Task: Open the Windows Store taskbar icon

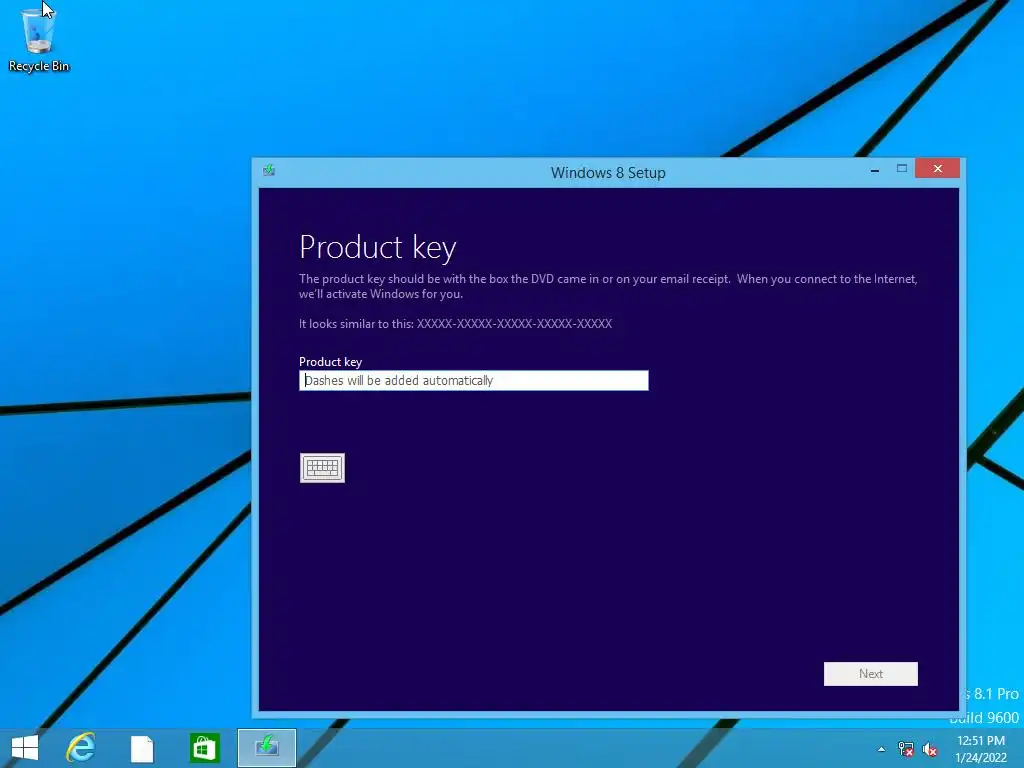Action: click(204, 748)
